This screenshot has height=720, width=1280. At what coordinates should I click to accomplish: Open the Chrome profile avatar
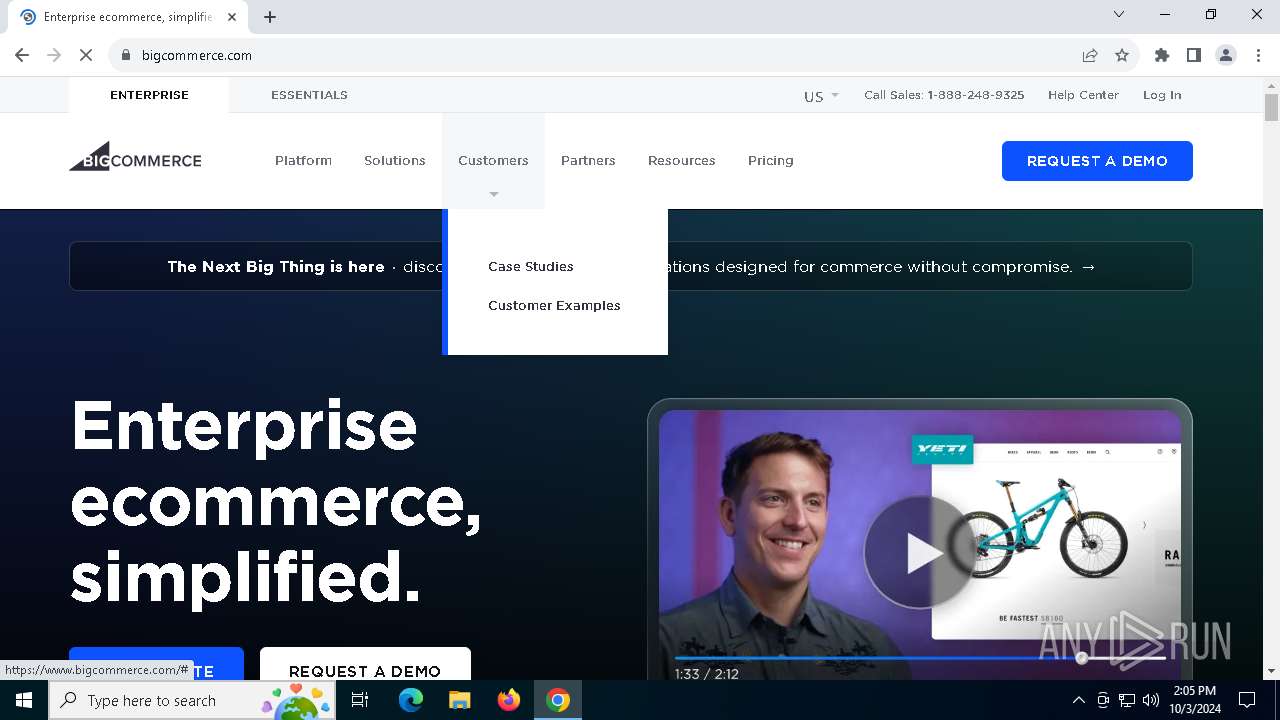(x=1226, y=55)
